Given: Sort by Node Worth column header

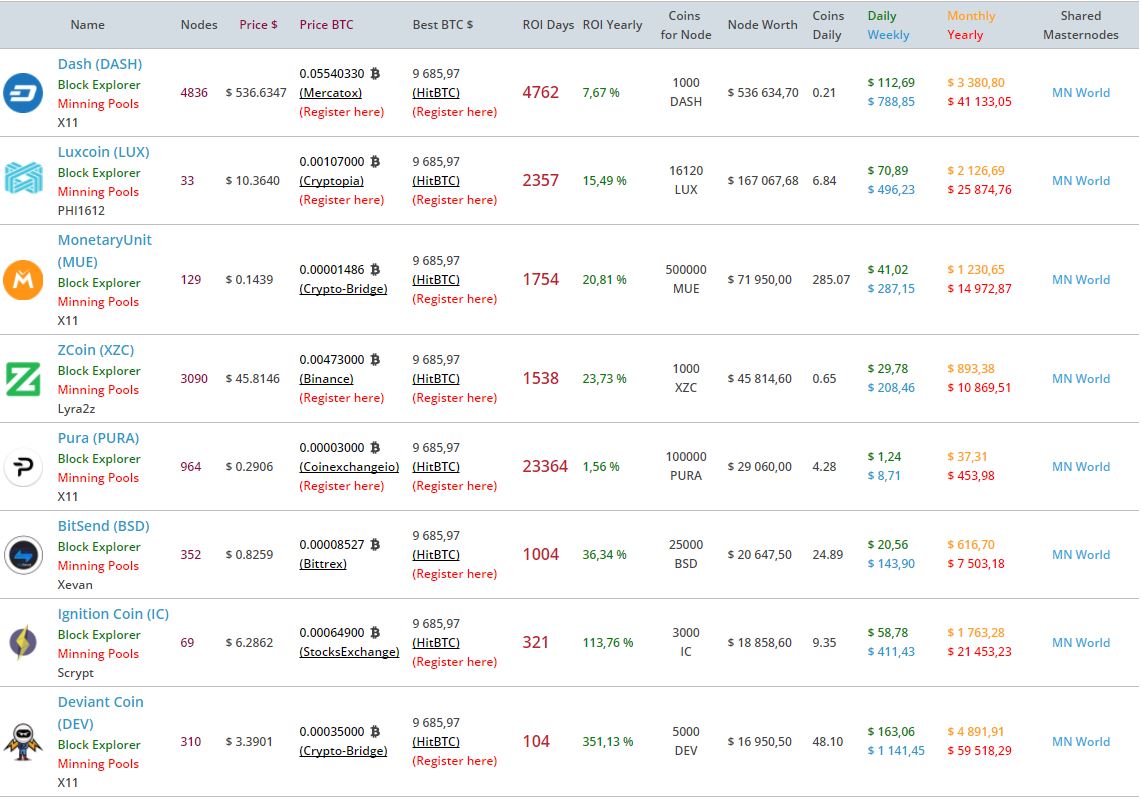Looking at the screenshot, I should 762,24.
